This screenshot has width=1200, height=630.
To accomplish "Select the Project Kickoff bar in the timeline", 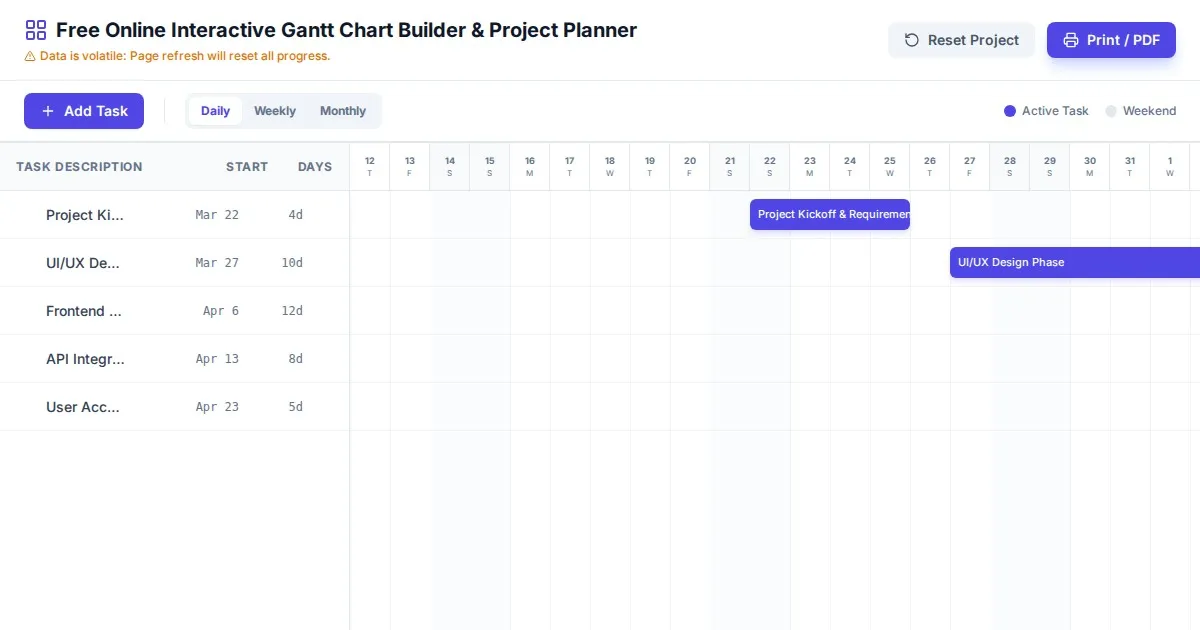I will (x=830, y=214).
